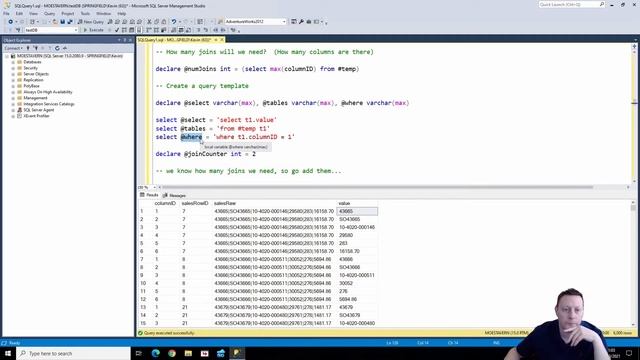Screen dimensions: 640x360
Task: Click the Save disk icon
Action: pos(62,22)
